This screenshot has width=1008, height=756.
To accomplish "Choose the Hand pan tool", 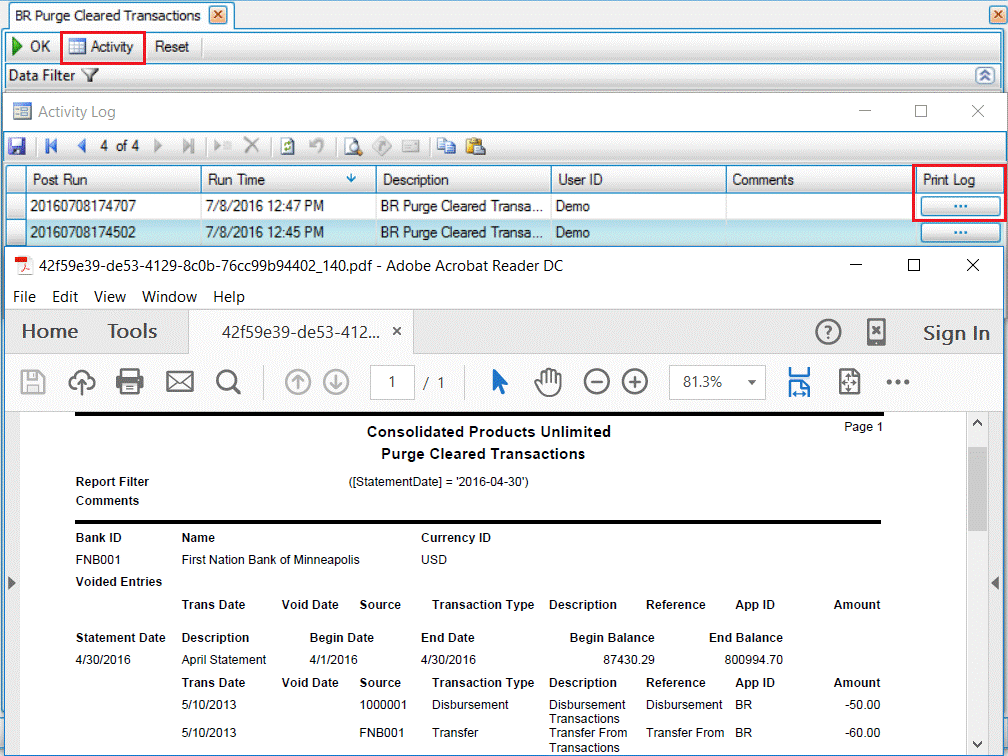I will tap(548, 382).
